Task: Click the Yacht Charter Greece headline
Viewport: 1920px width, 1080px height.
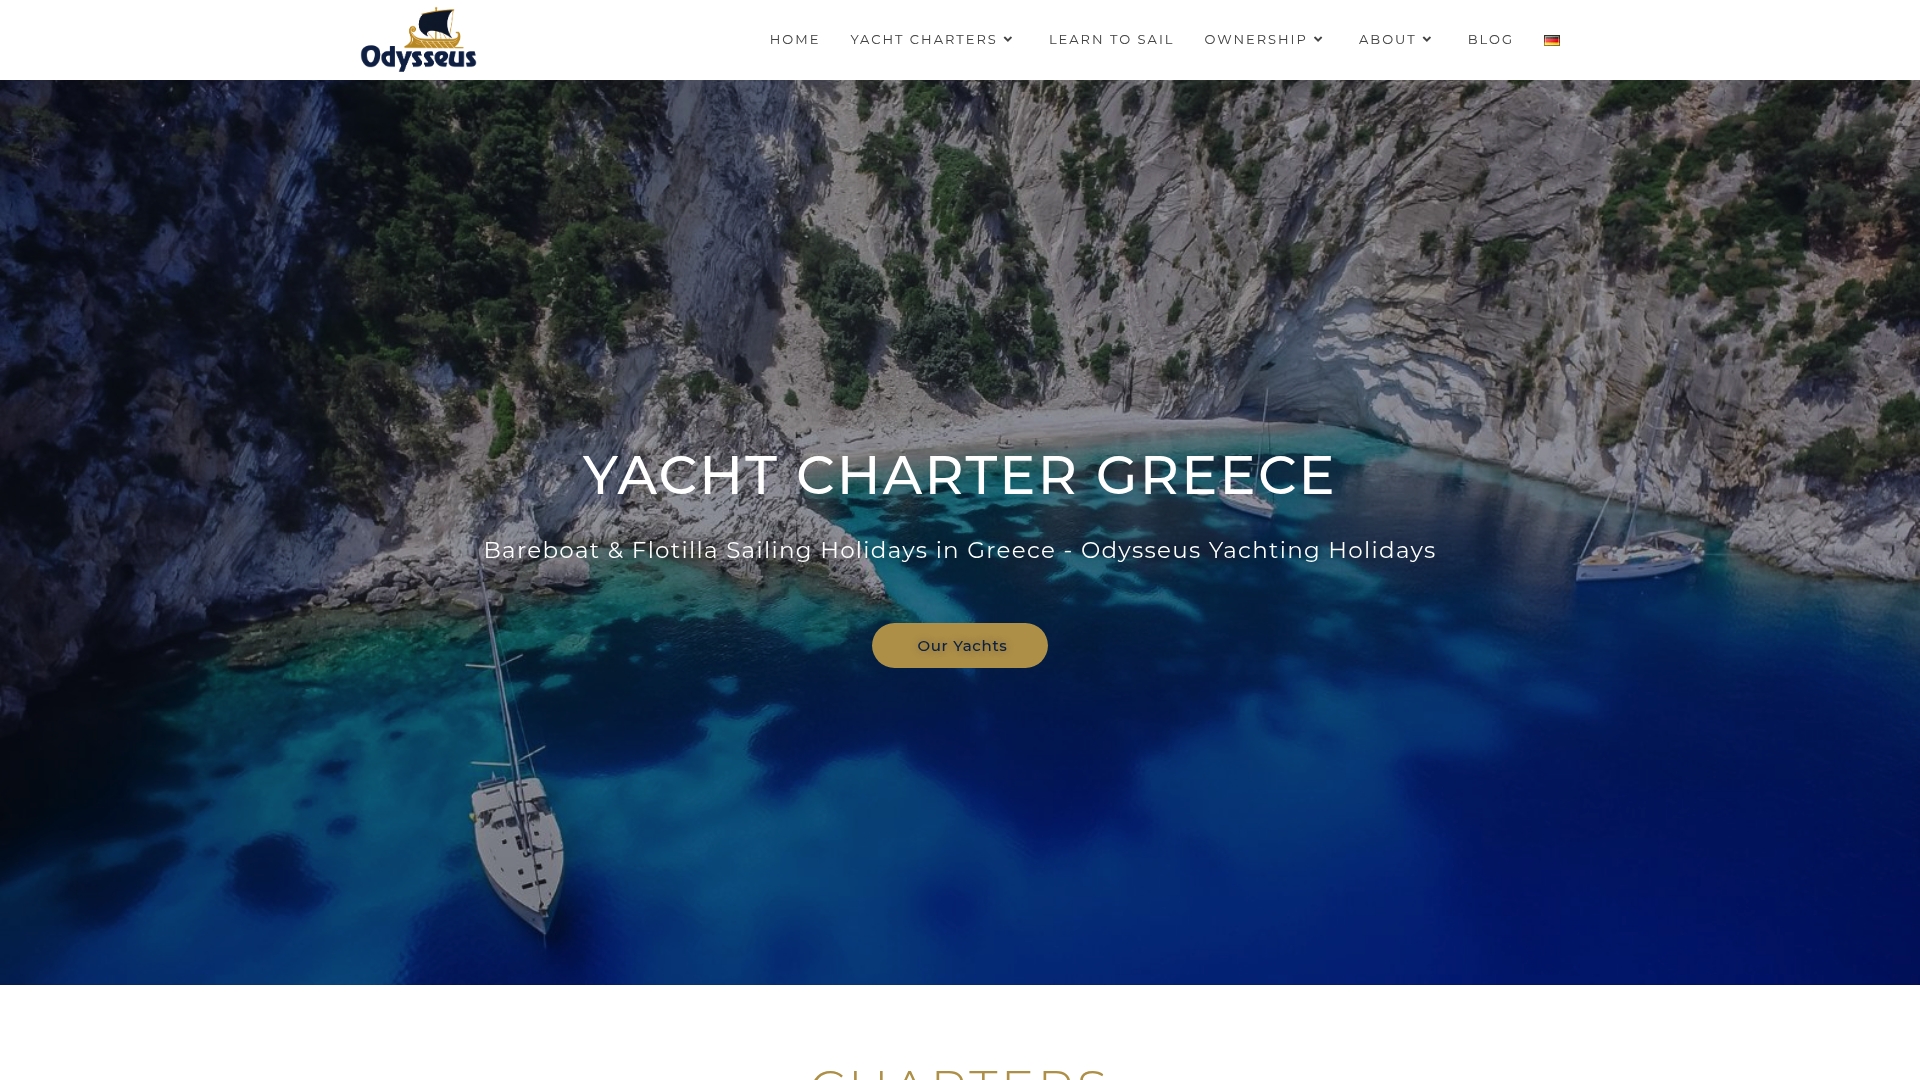Action: click(x=960, y=475)
